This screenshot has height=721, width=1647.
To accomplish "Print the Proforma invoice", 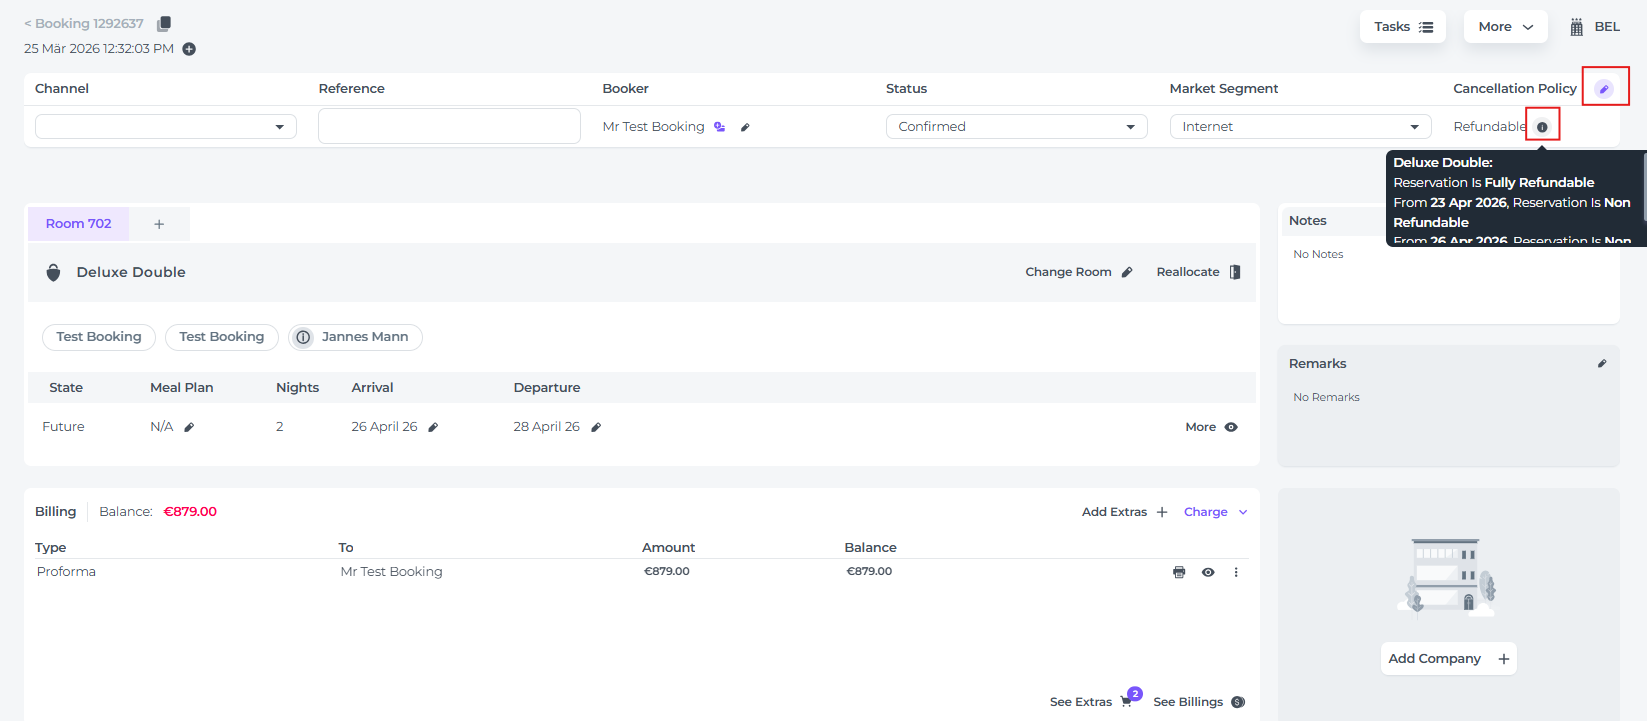I will point(1179,572).
